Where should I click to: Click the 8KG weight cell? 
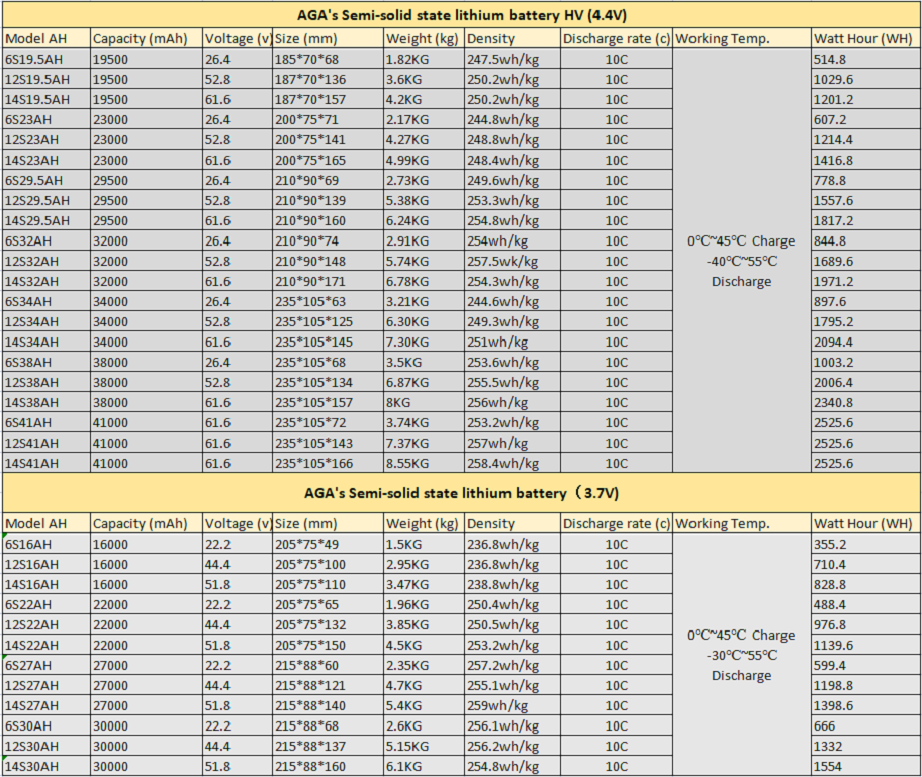click(424, 402)
